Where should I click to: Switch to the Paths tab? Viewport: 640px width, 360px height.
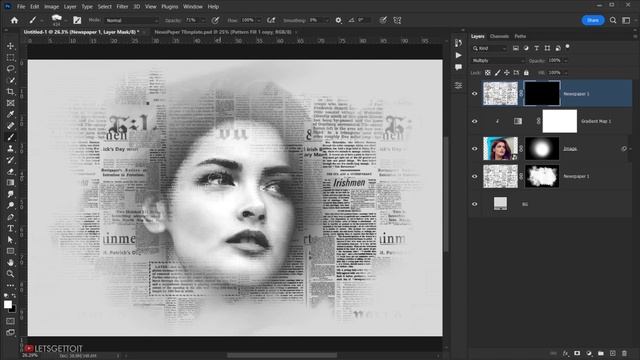pos(520,36)
